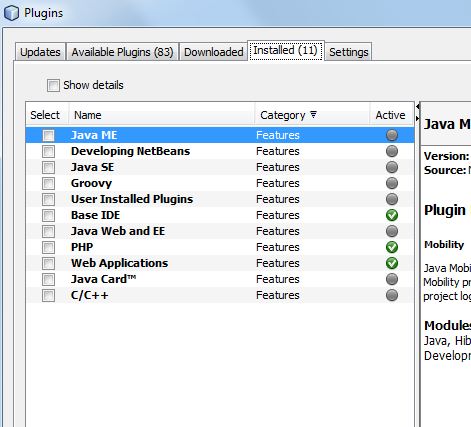Select the Java SE plugin name
471x427 pixels.
click(92, 167)
